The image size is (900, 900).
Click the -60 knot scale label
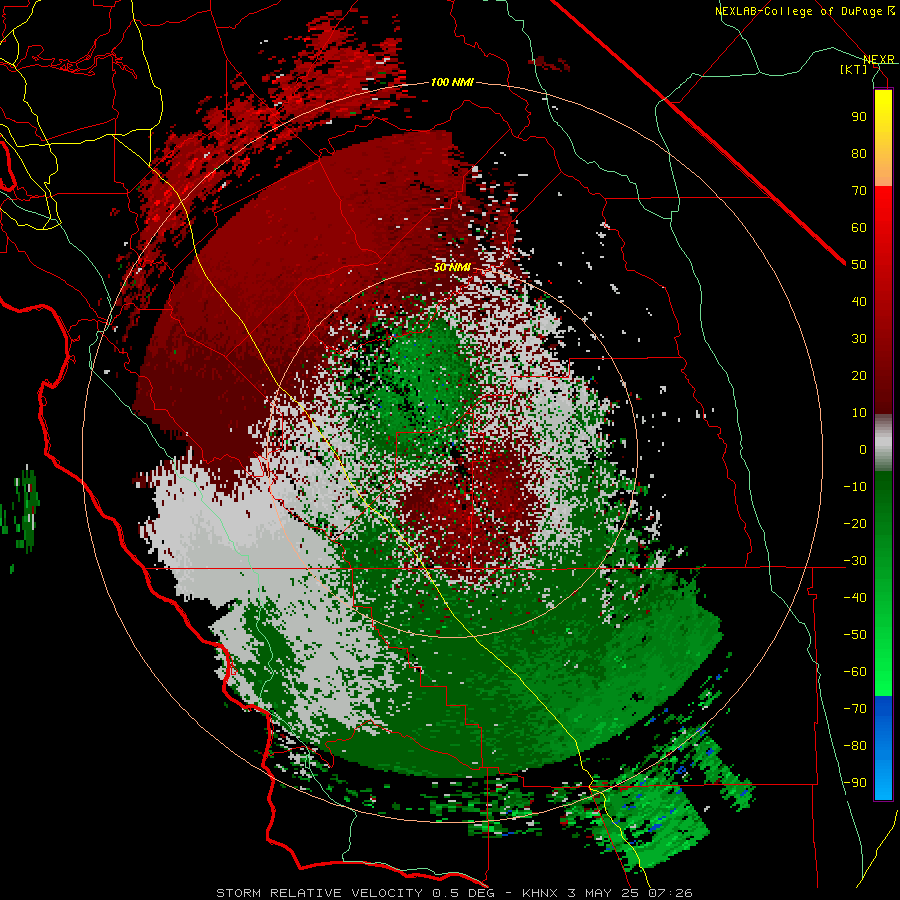[855, 672]
